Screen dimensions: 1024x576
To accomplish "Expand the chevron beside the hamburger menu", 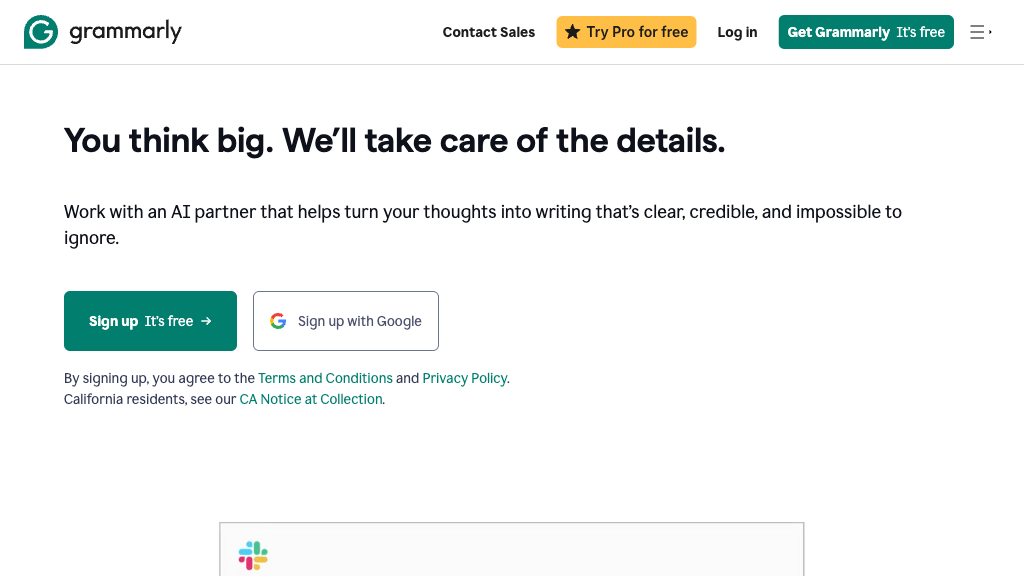I will [x=992, y=31].
